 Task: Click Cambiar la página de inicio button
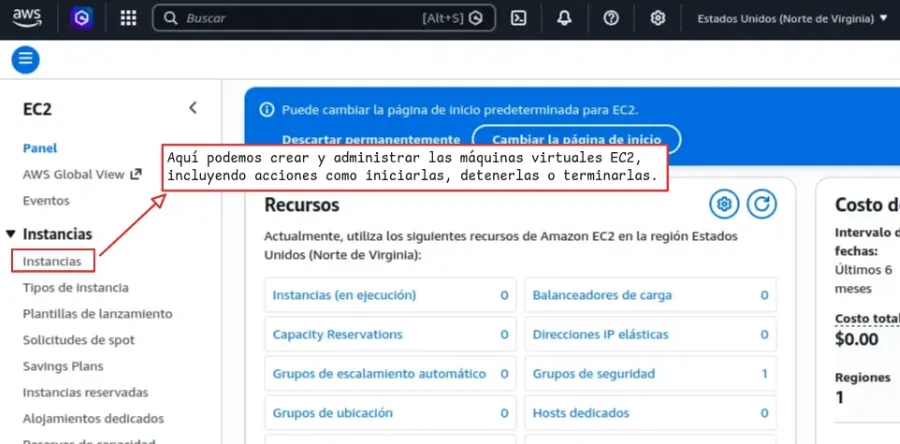(576, 139)
